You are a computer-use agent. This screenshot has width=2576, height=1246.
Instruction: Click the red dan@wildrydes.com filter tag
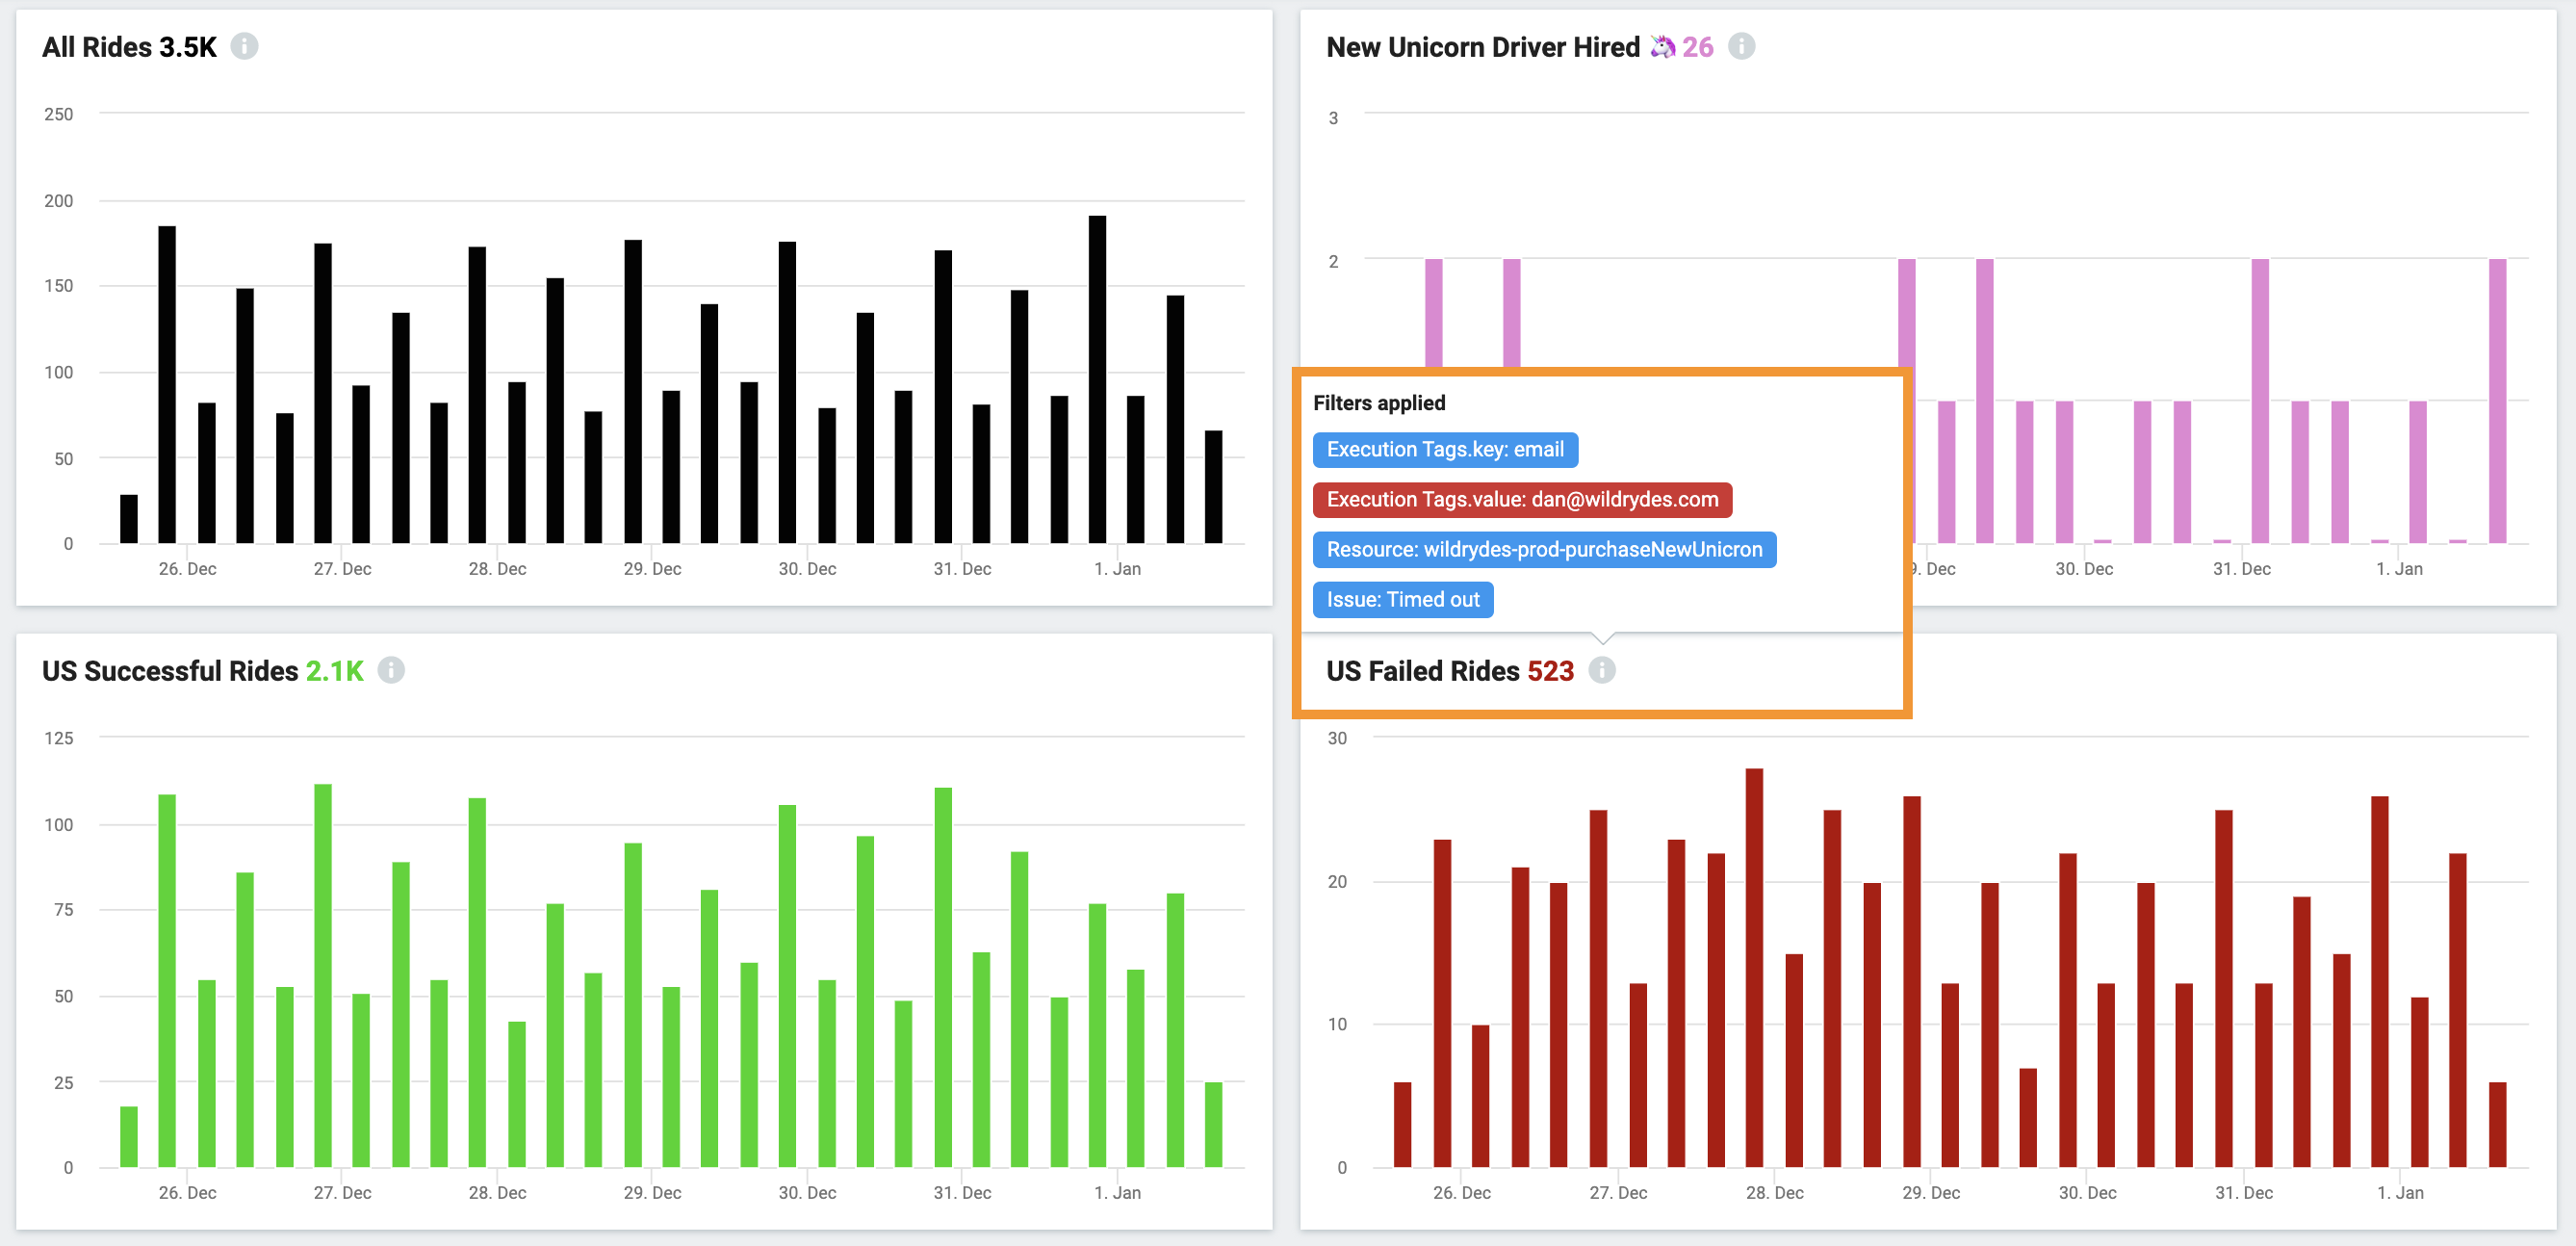(1521, 500)
